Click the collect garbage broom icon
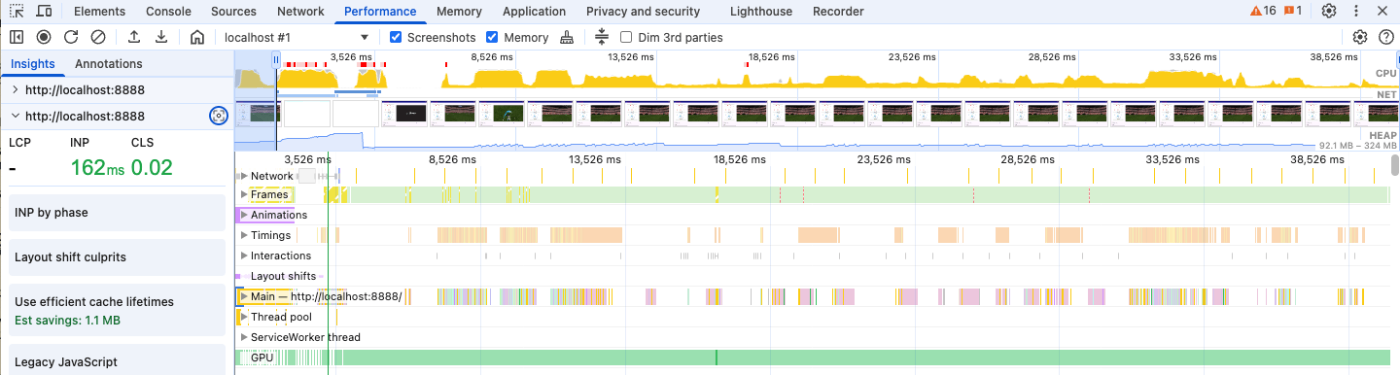 568,37
